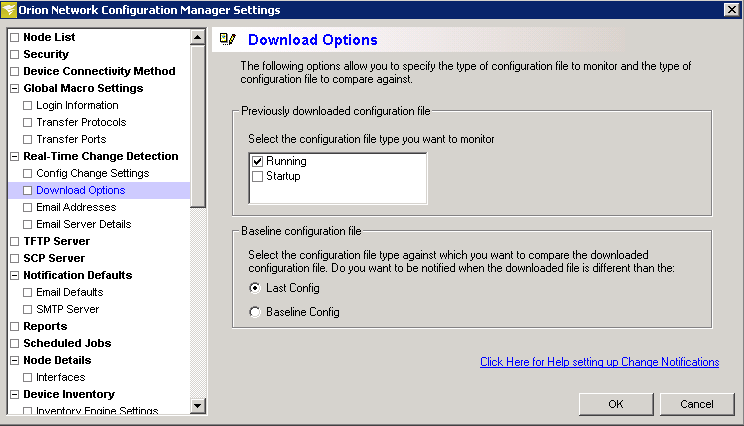Screen dimensions: 744x426
Task: Open the SCP Server settings
Action: (54, 259)
